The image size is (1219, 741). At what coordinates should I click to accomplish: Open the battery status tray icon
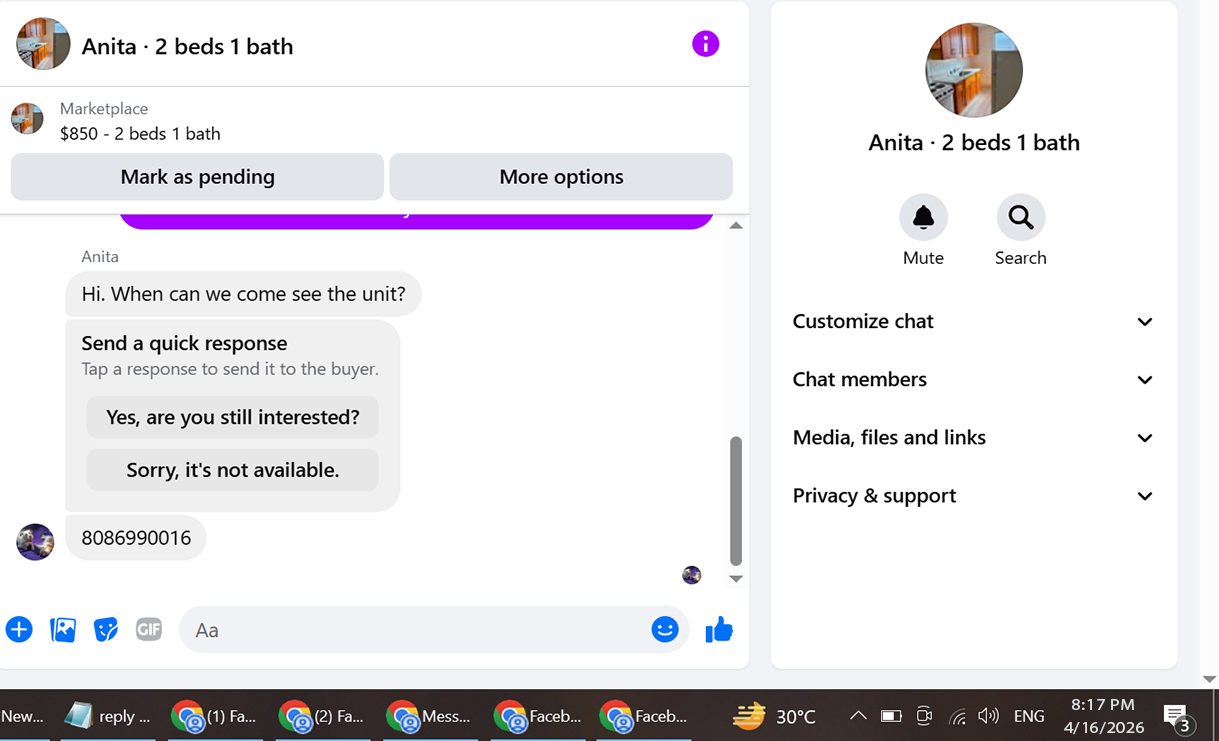[891, 716]
